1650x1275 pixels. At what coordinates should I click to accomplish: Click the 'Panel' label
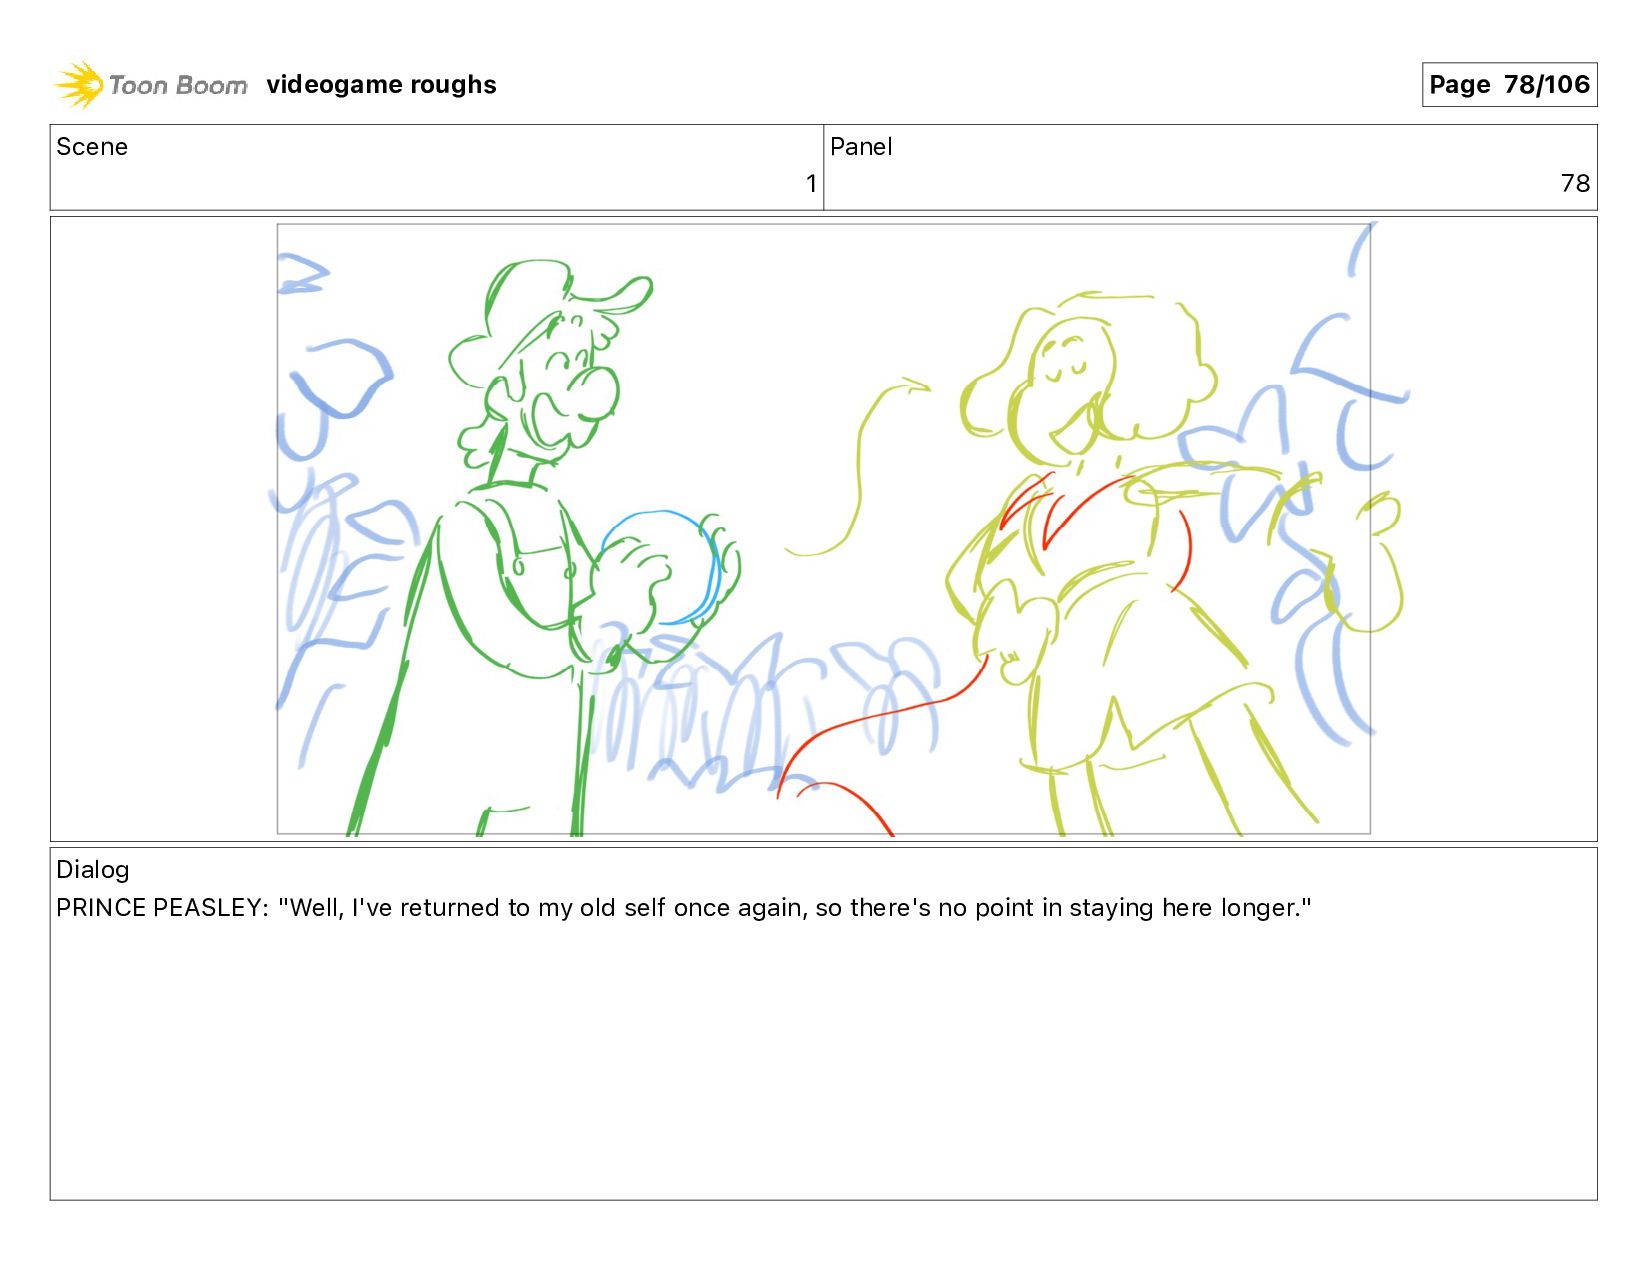pyautogui.click(x=861, y=147)
